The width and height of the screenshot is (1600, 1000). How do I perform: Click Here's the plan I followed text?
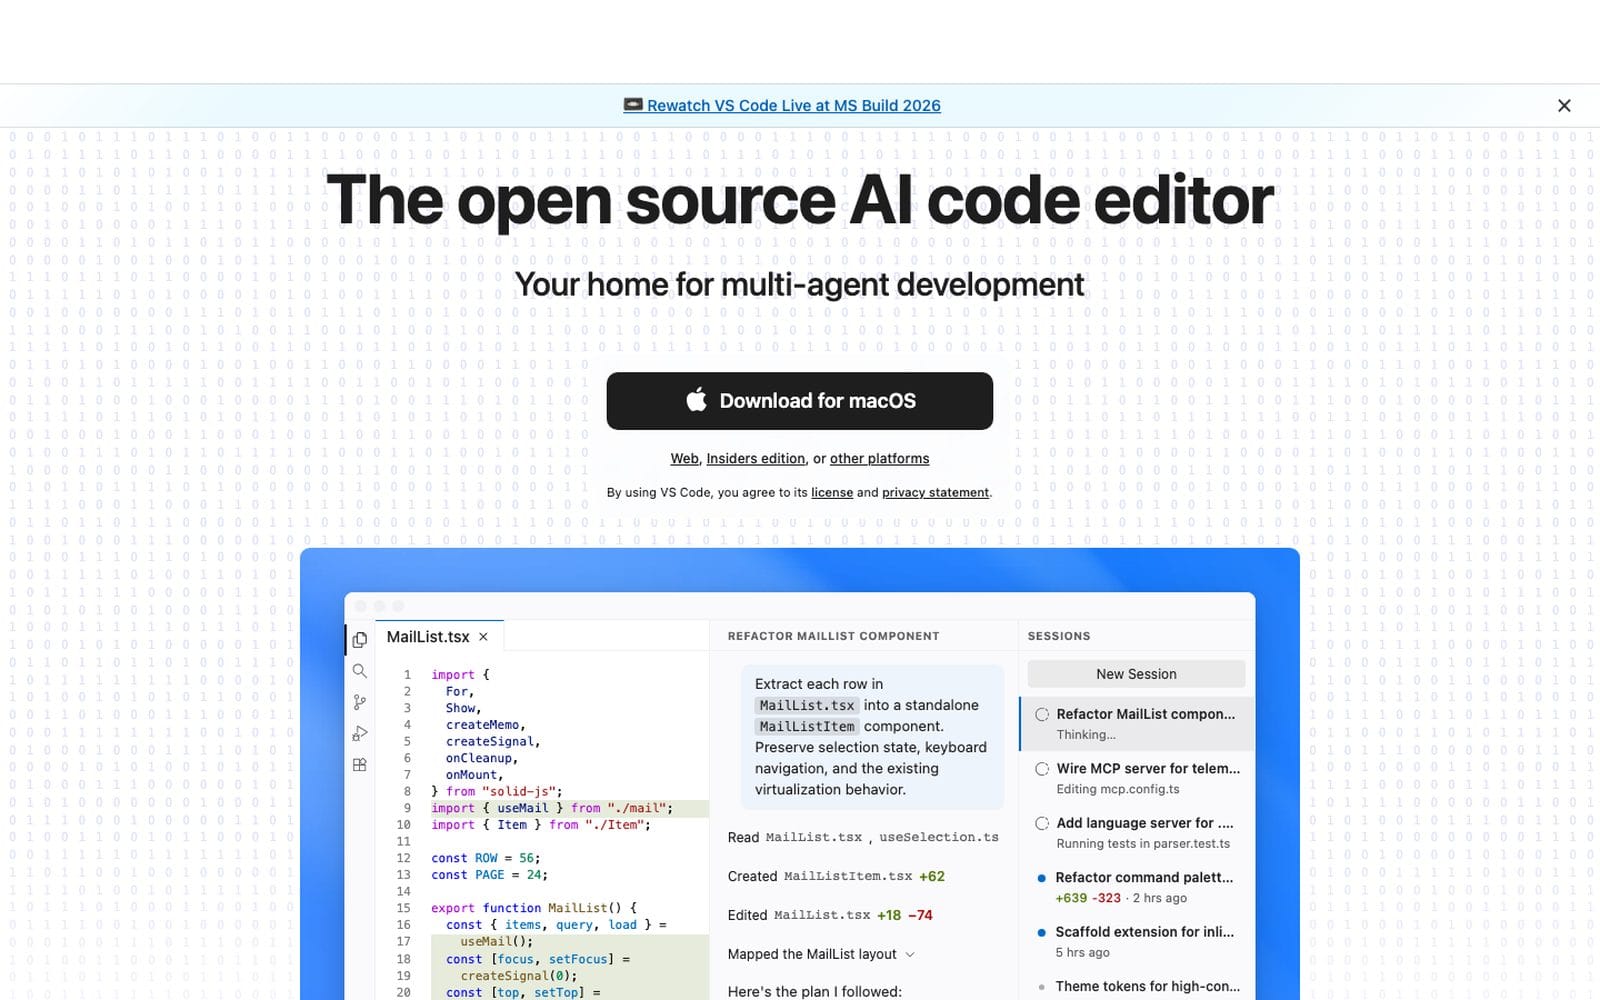tap(815, 992)
